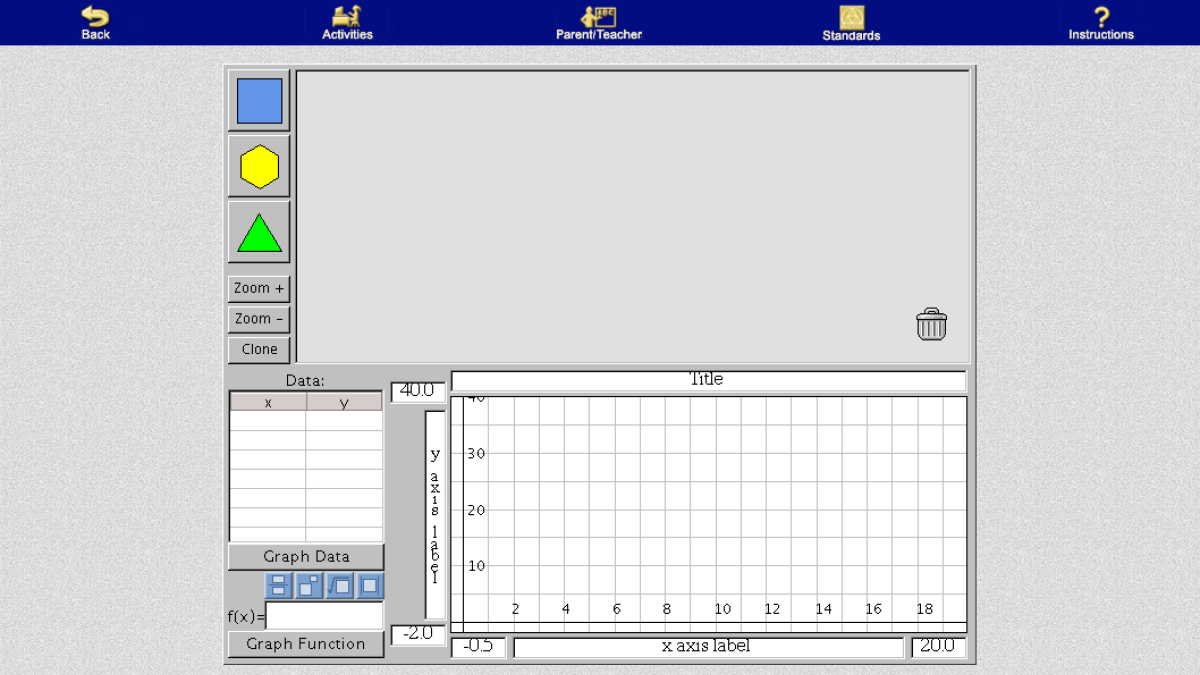Screen dimensions: 1200x675
Task: Click Zoom – to zoom out
Action: 258,318
